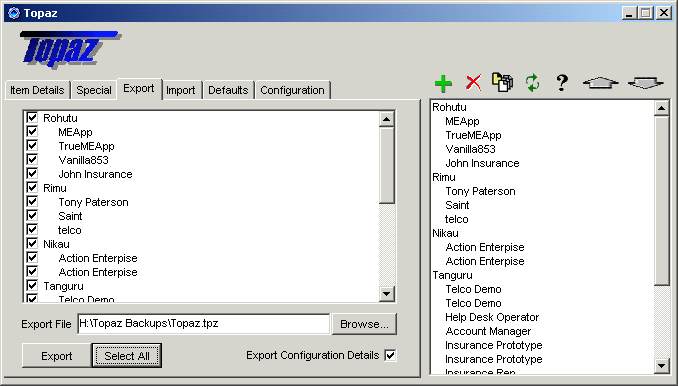678x386 pixels.
Task: Click the red X delete icon
Action: coord(473,82)
